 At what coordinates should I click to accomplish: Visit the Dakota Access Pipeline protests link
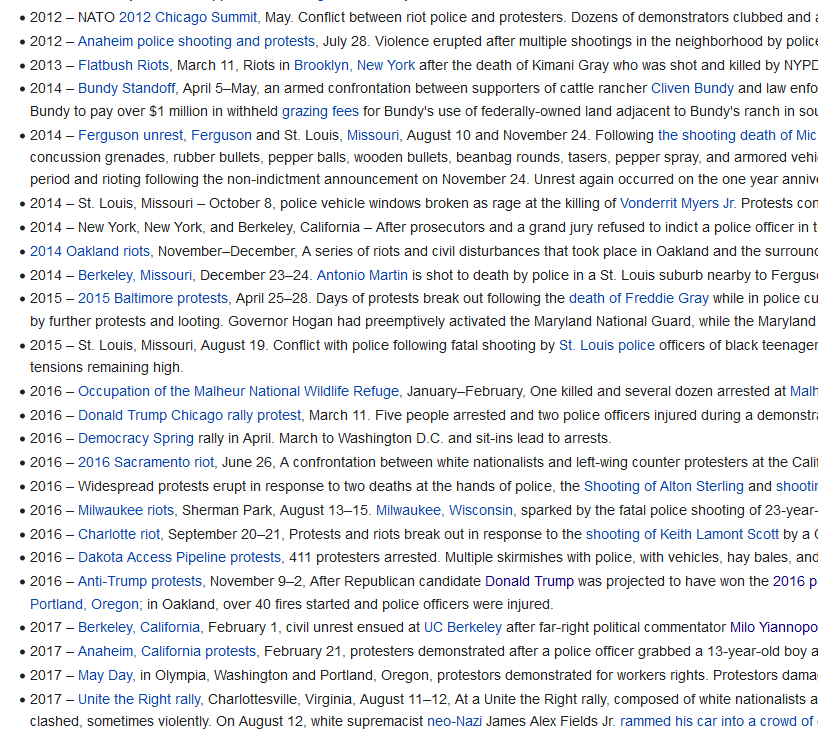tap(179, 557)
